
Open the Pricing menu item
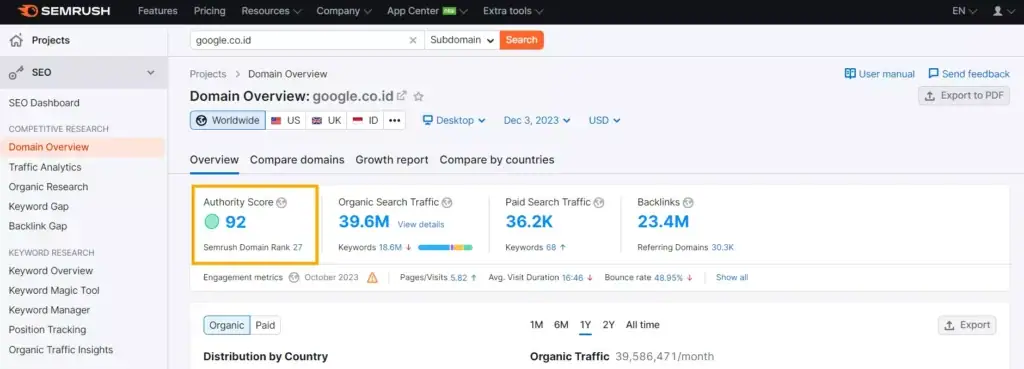tap(210, 11)
